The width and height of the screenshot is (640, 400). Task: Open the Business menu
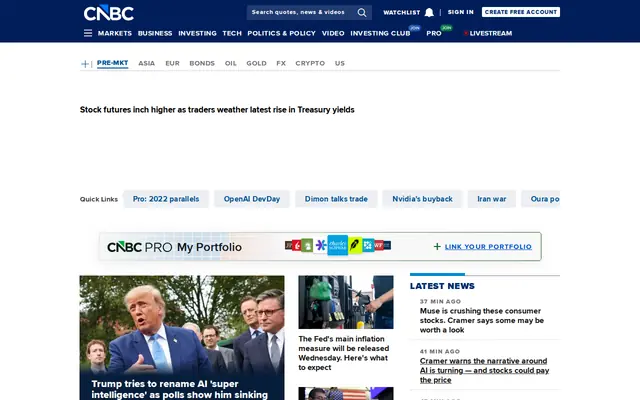tap(155, 33)
